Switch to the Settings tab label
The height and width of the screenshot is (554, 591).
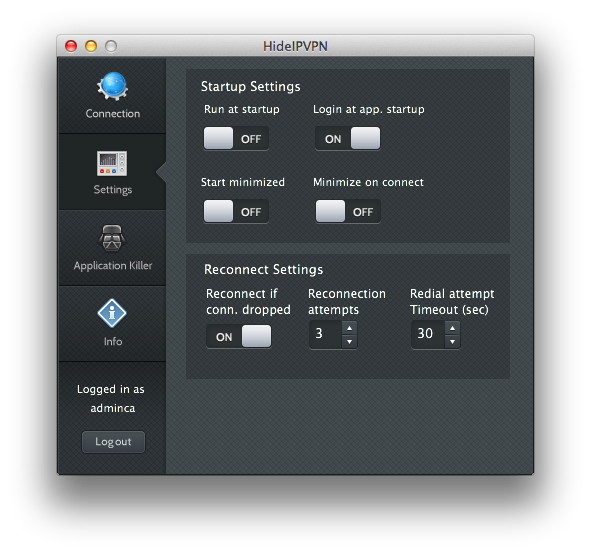[113, 190]
